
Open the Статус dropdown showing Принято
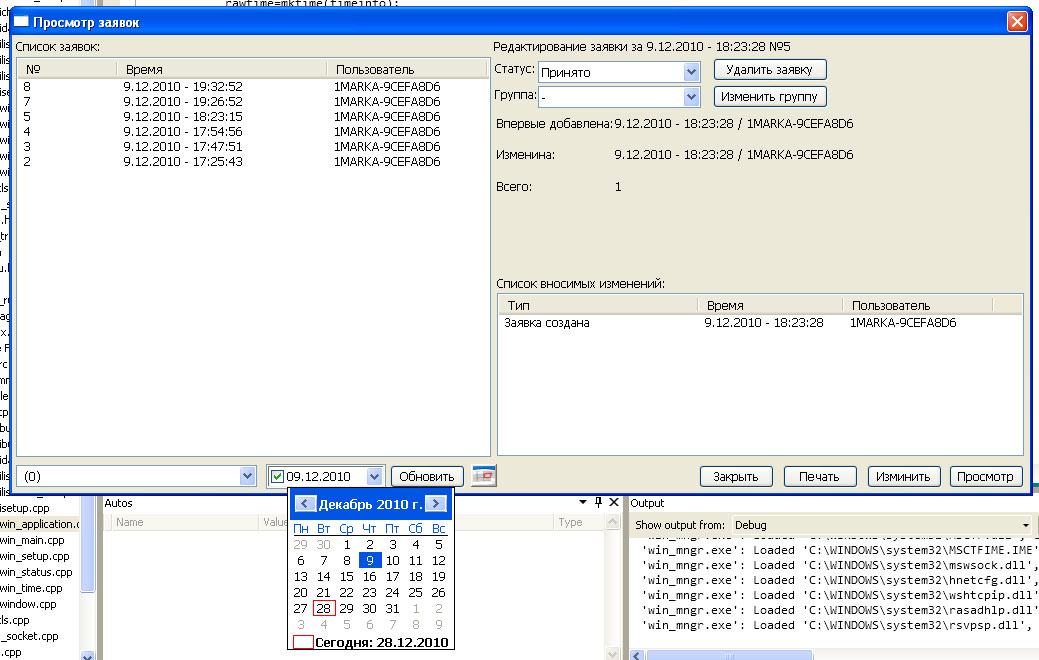(691, 72)
